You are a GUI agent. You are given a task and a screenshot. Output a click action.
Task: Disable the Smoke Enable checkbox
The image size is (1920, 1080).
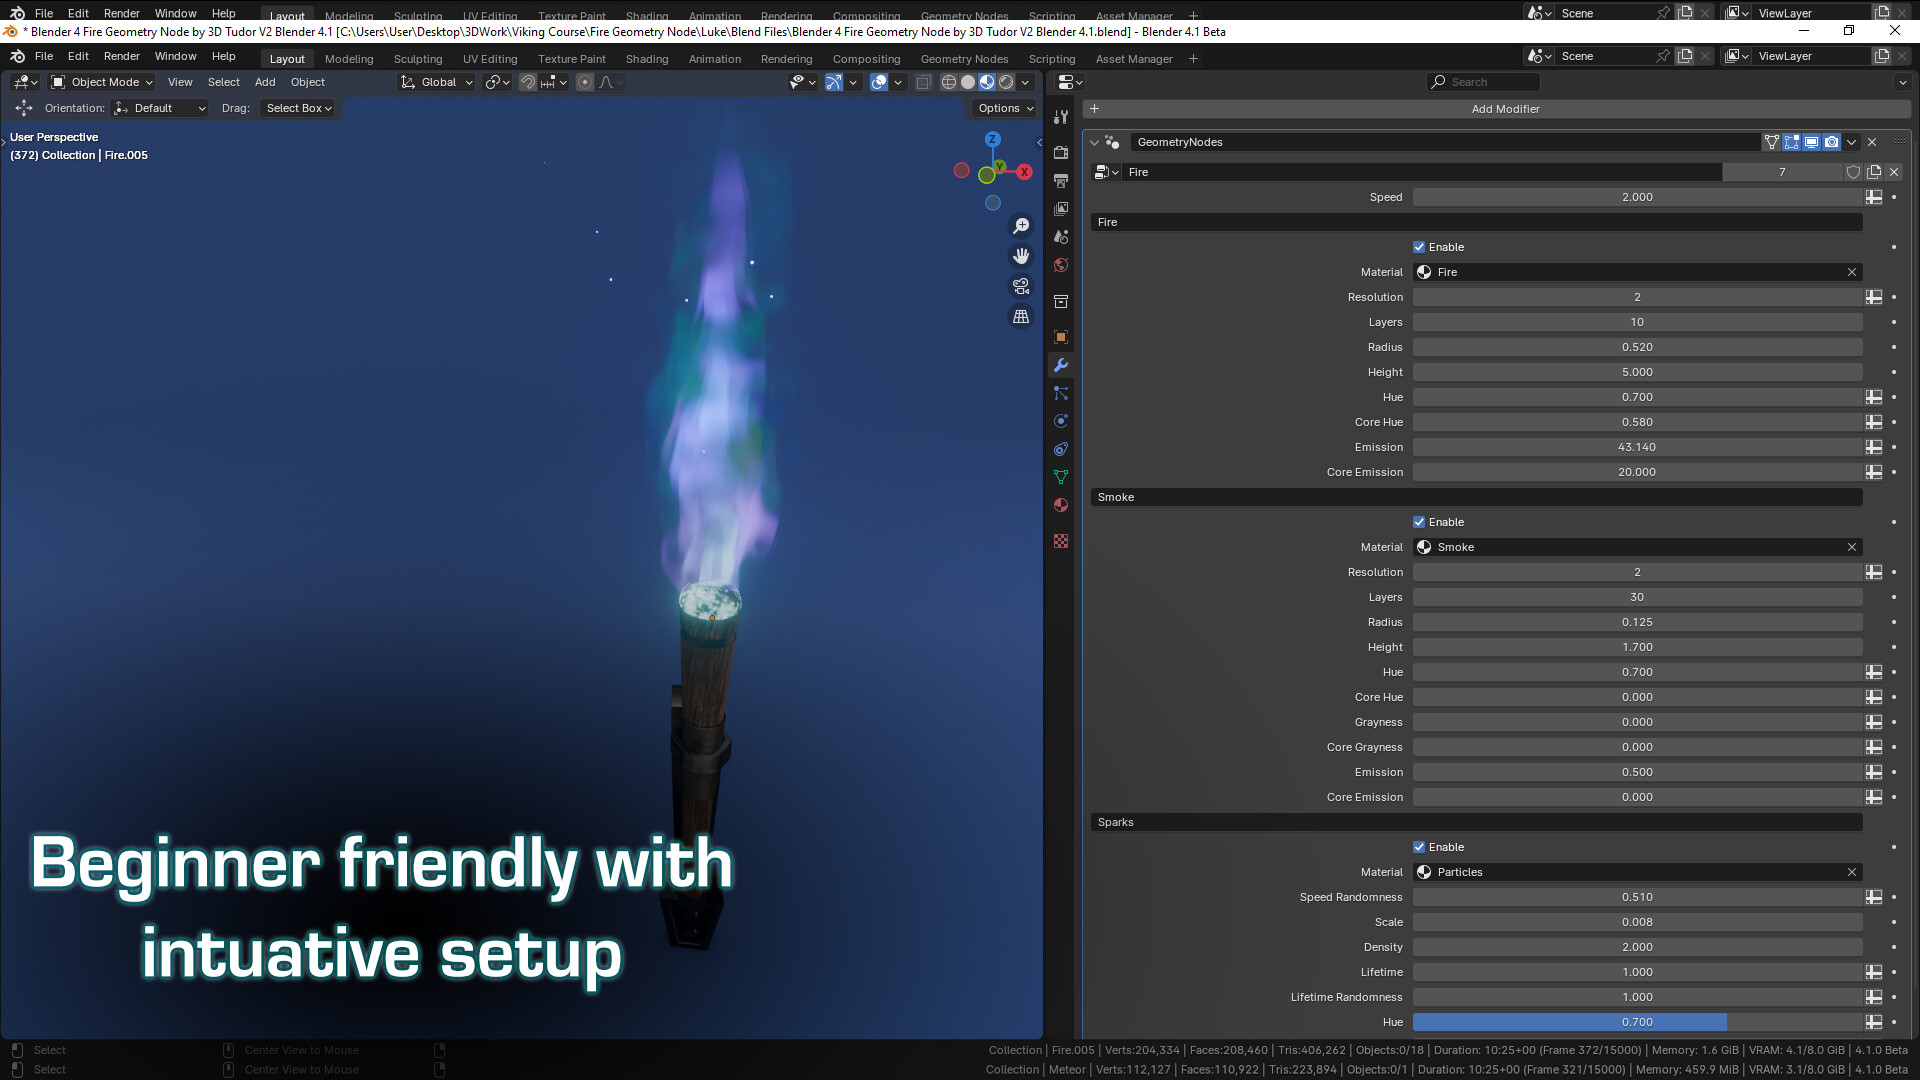coord(1418,521)
